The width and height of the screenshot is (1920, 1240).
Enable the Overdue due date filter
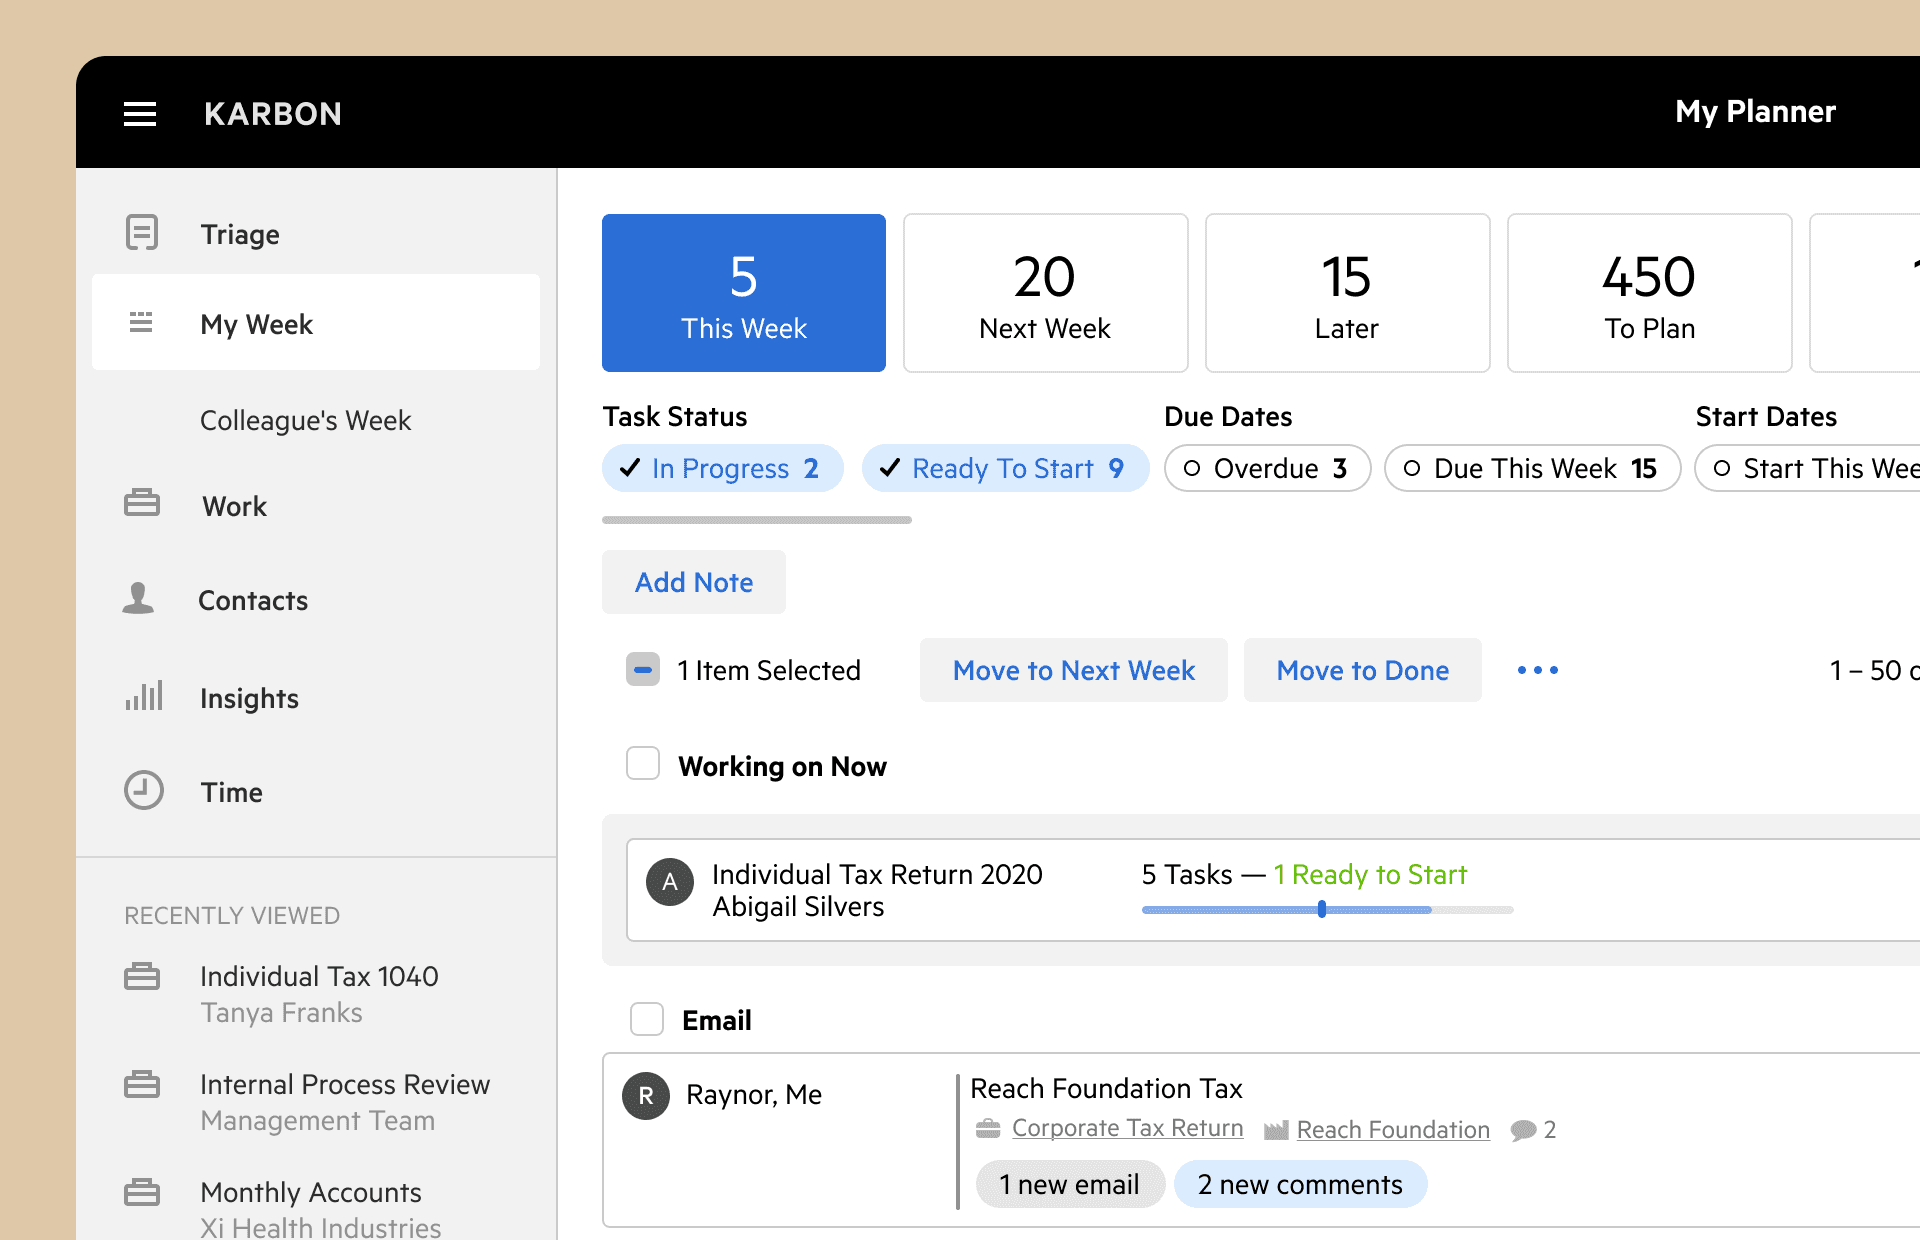[x=1268, y=468]
